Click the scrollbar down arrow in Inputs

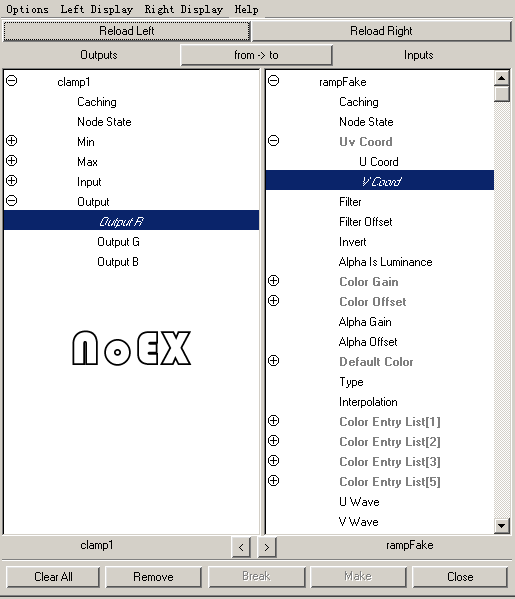(502, 526)
